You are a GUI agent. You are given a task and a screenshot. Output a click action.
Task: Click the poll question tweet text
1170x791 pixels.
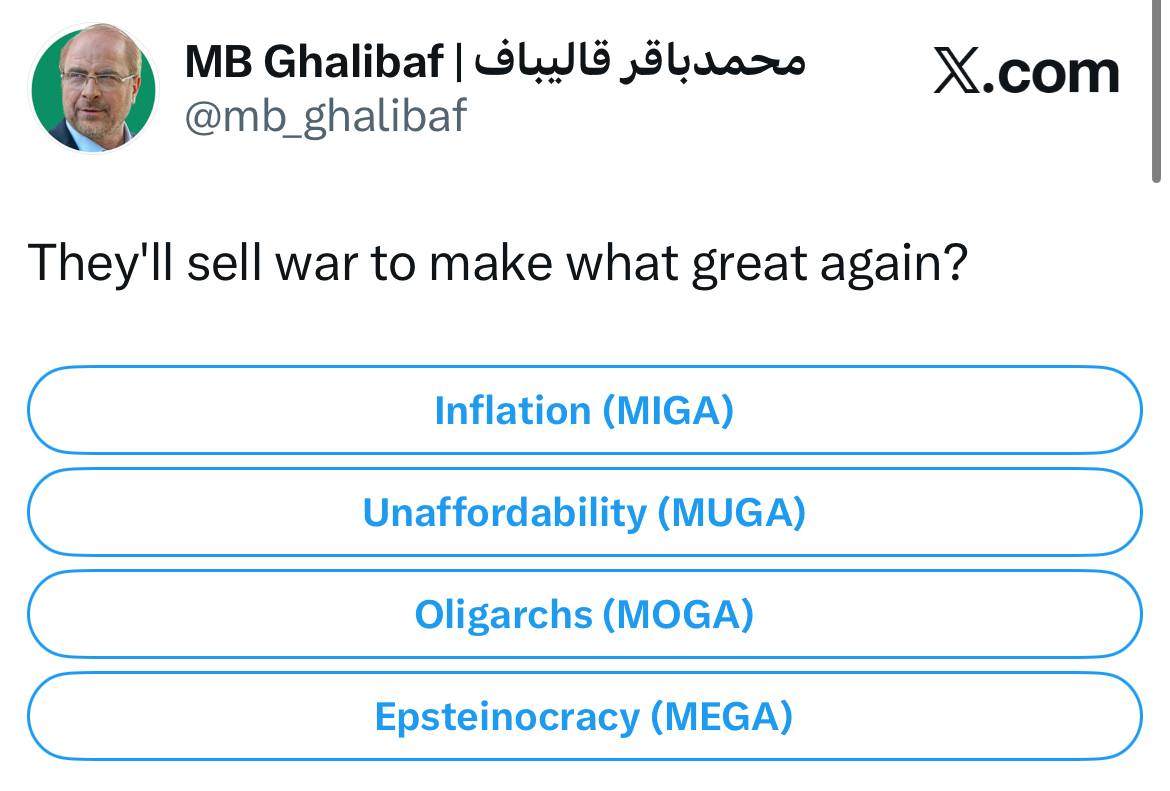(498, 263)
